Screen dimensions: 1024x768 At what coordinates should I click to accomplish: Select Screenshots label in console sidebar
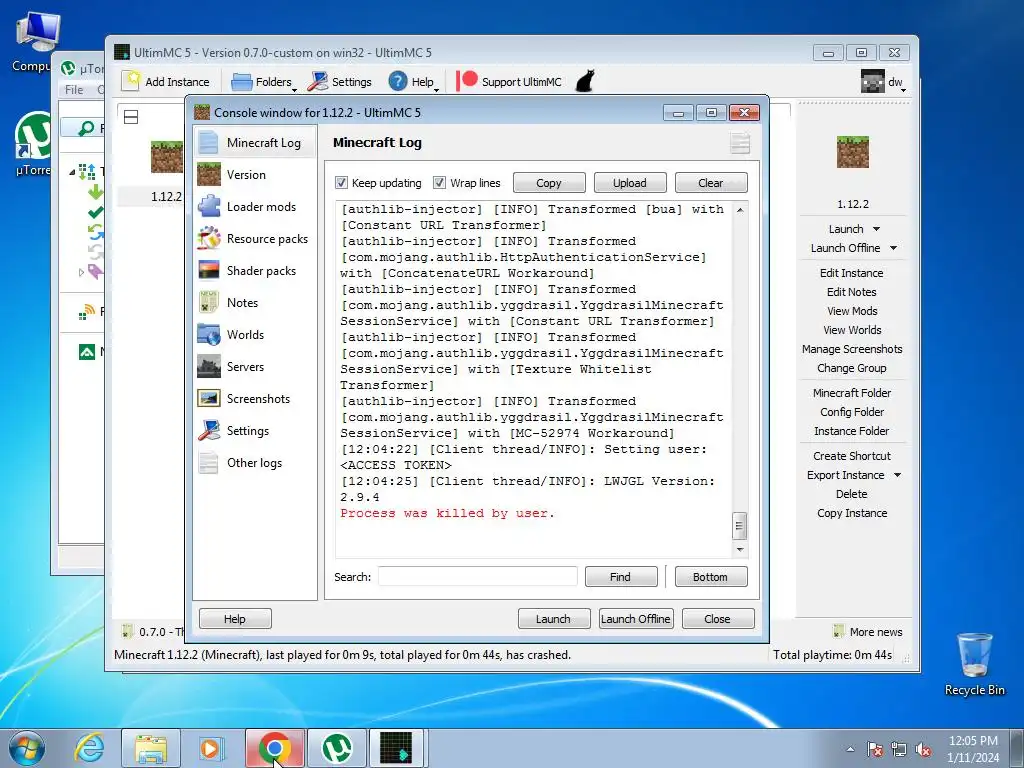point(258,399)
